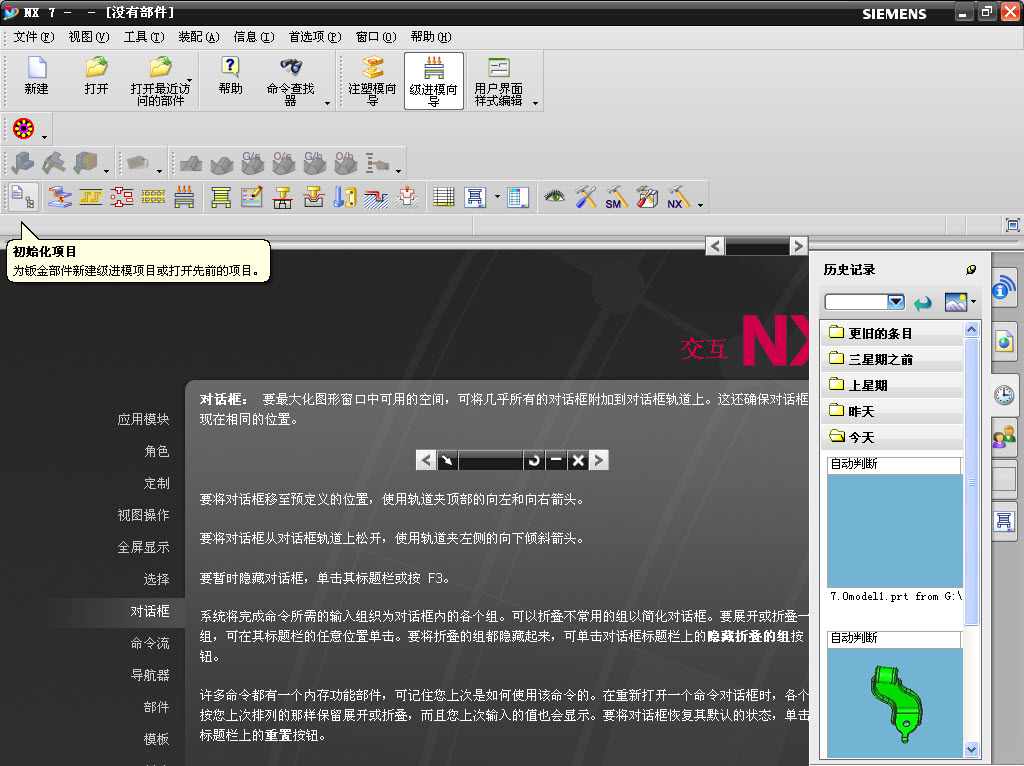Click the yellow strip layout grid icon

point(153,197)
